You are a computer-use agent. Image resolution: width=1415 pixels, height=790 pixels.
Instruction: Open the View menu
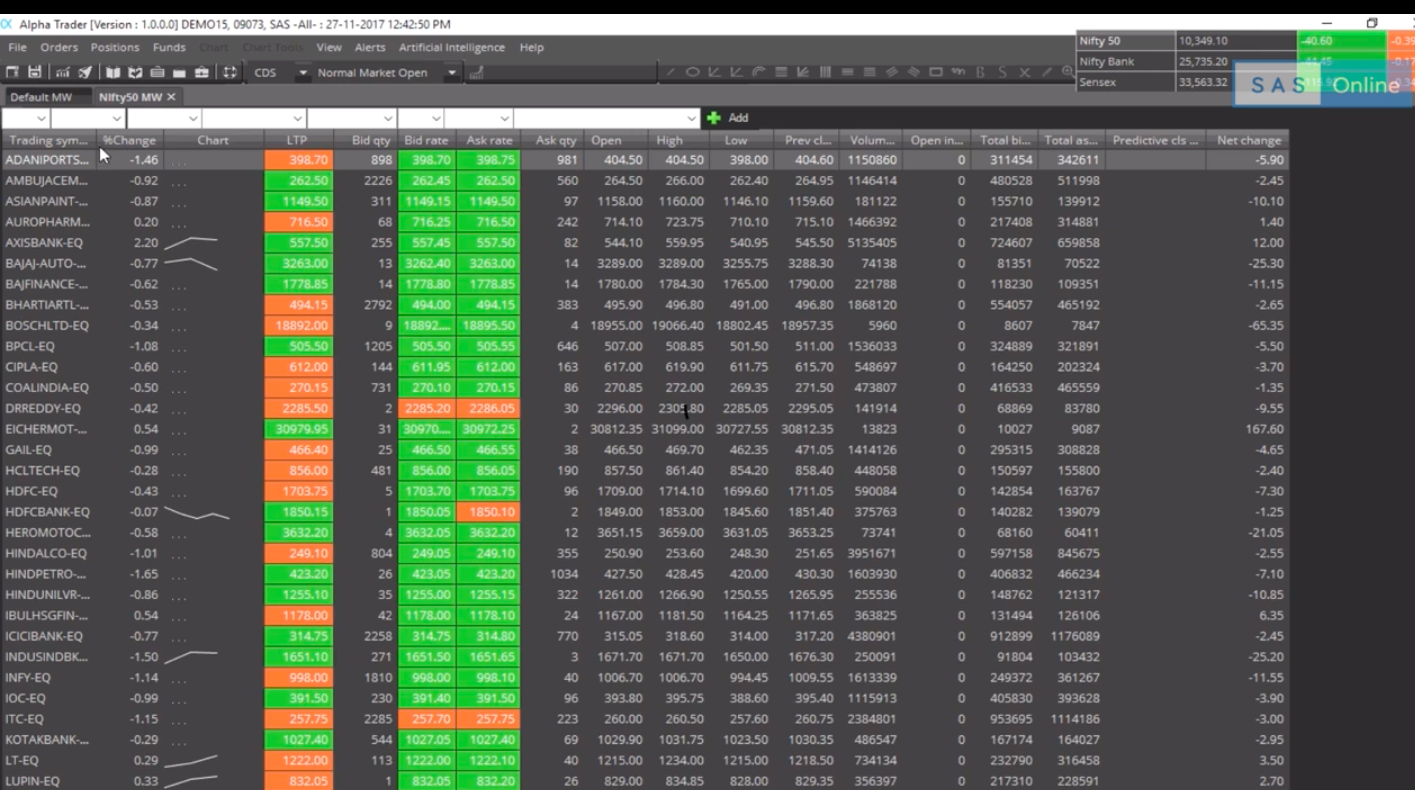[x=329, y=47]
